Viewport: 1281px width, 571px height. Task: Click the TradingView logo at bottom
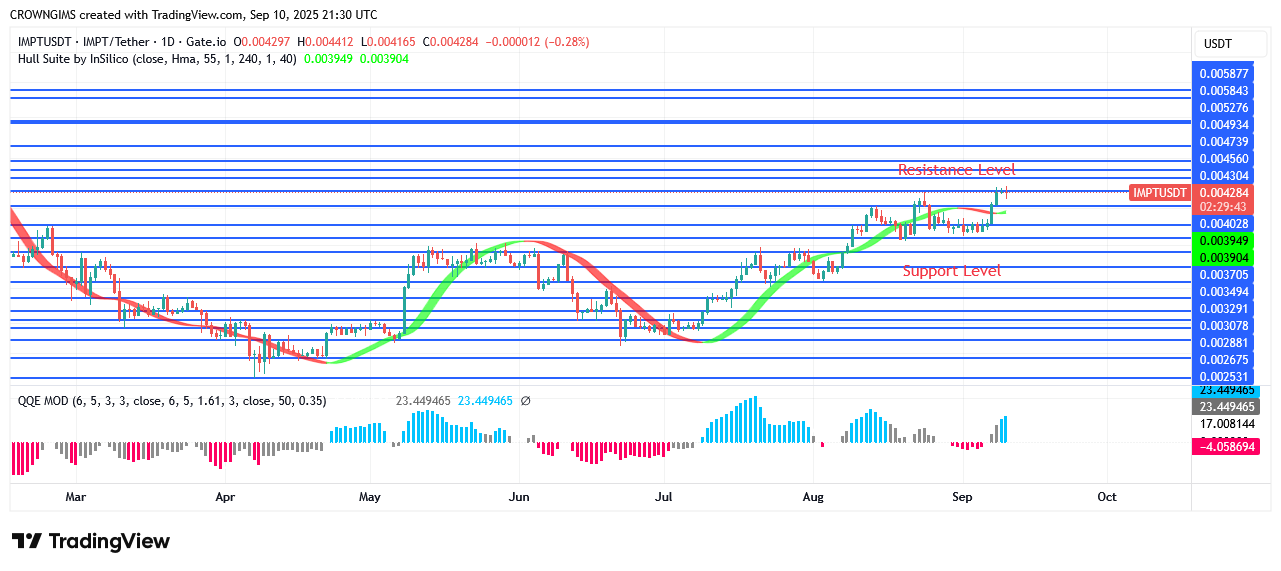pyautogui.click(x=91, y=541)
